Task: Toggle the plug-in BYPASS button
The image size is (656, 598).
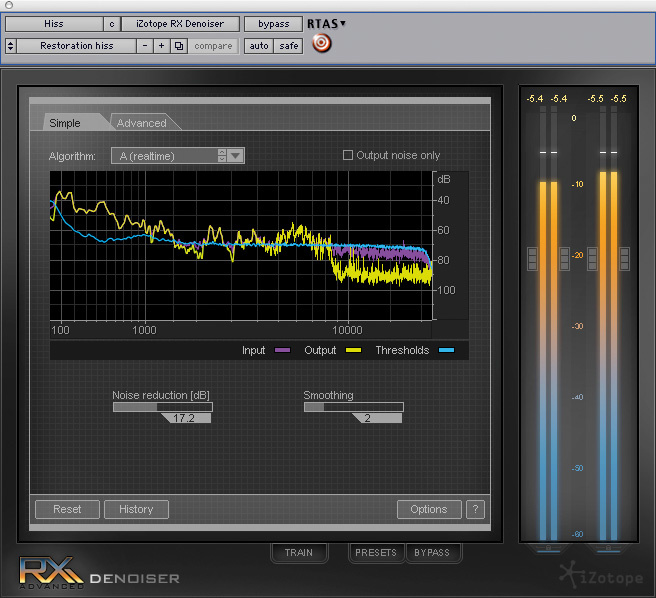Action: (x=432, y=552)
